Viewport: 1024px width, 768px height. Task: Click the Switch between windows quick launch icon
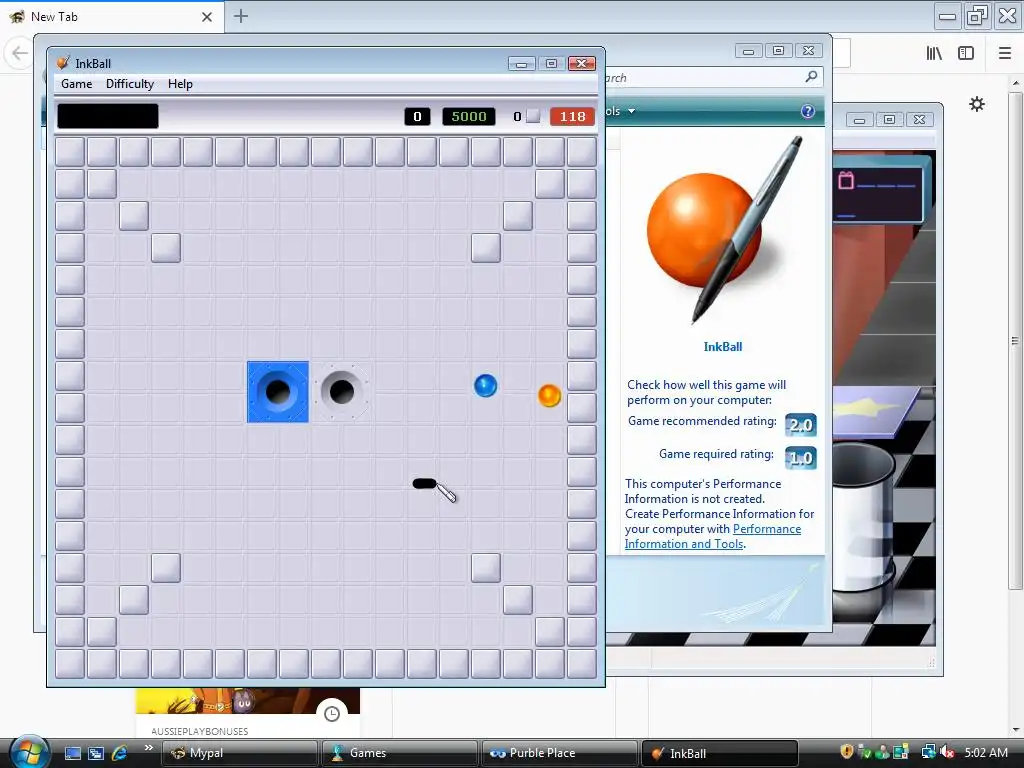pos(96,753)
